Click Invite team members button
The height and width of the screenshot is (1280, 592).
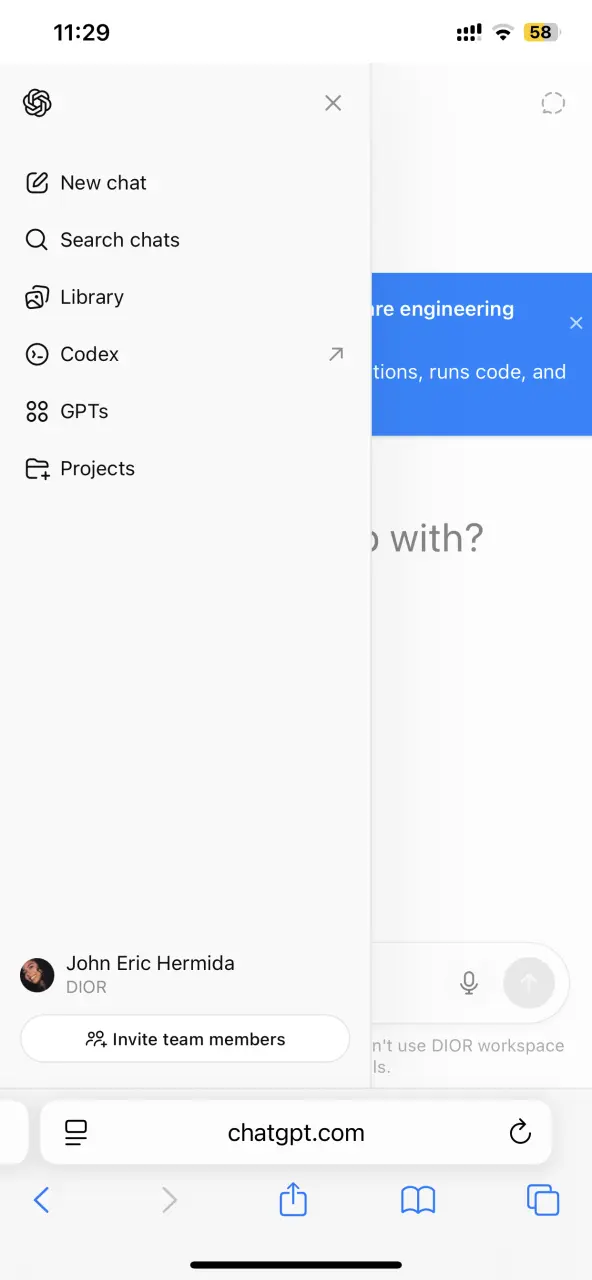[x=185, y=1039]
